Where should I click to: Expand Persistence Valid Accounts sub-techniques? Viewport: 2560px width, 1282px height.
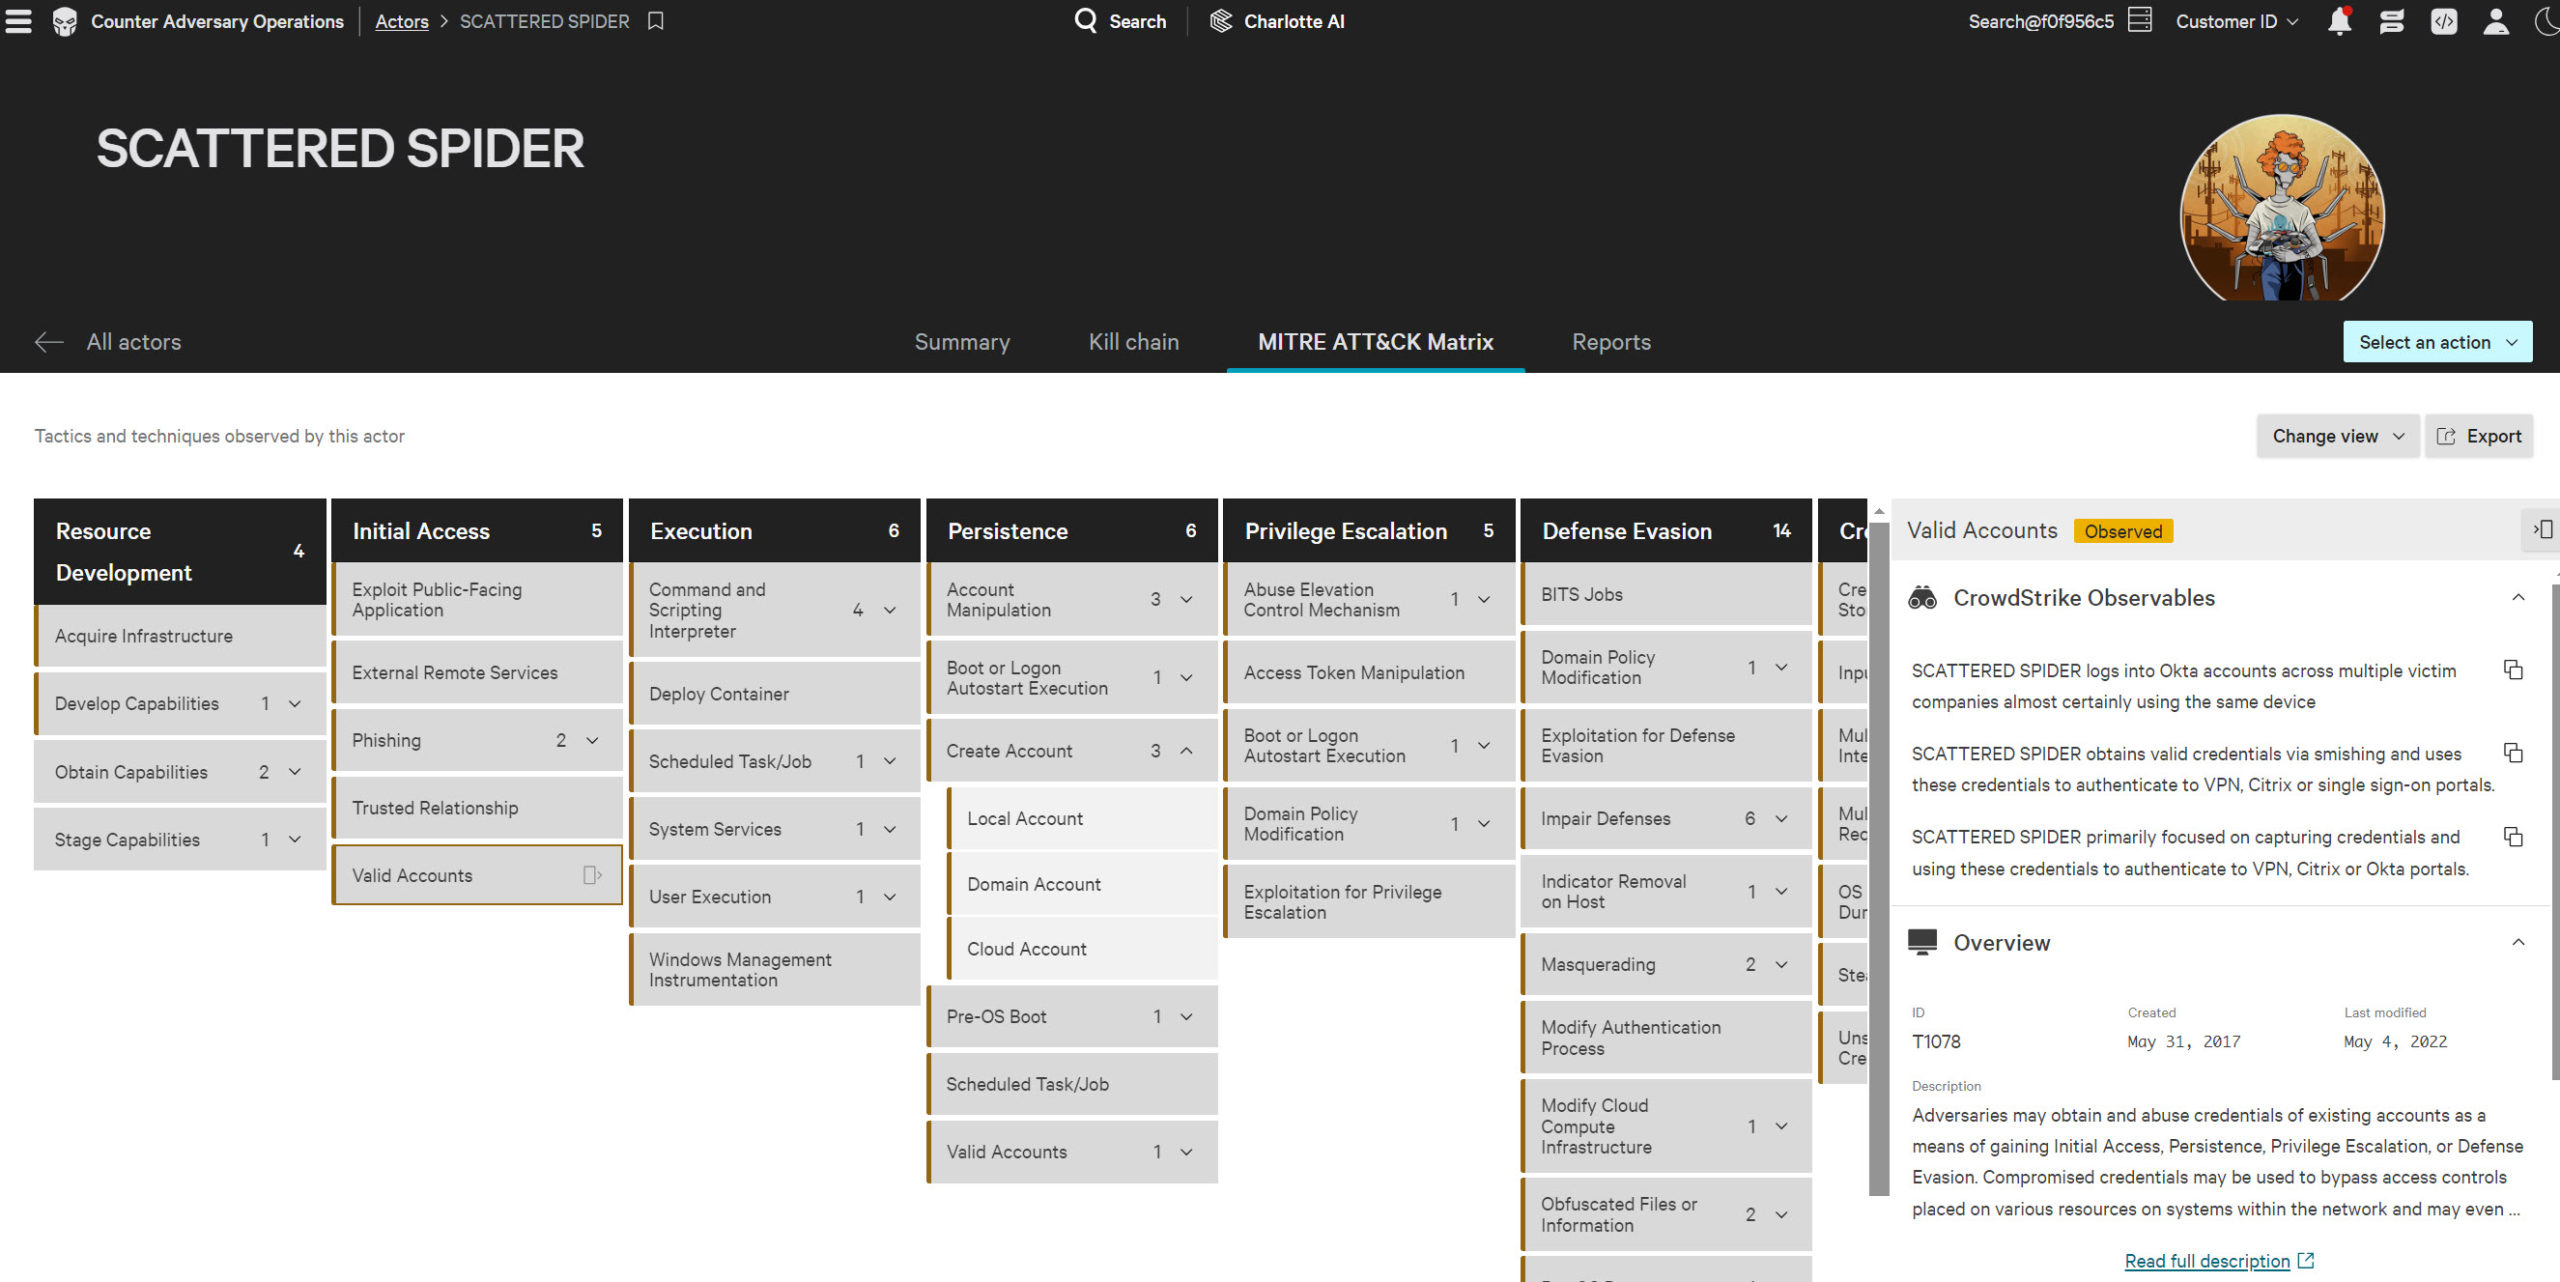pos(1186,1152)
